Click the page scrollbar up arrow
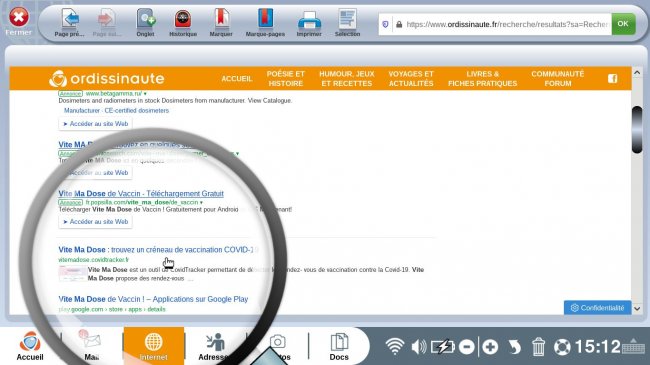This screenshot has width=650, height=365. pyautogui.click(x=637, y=73)
